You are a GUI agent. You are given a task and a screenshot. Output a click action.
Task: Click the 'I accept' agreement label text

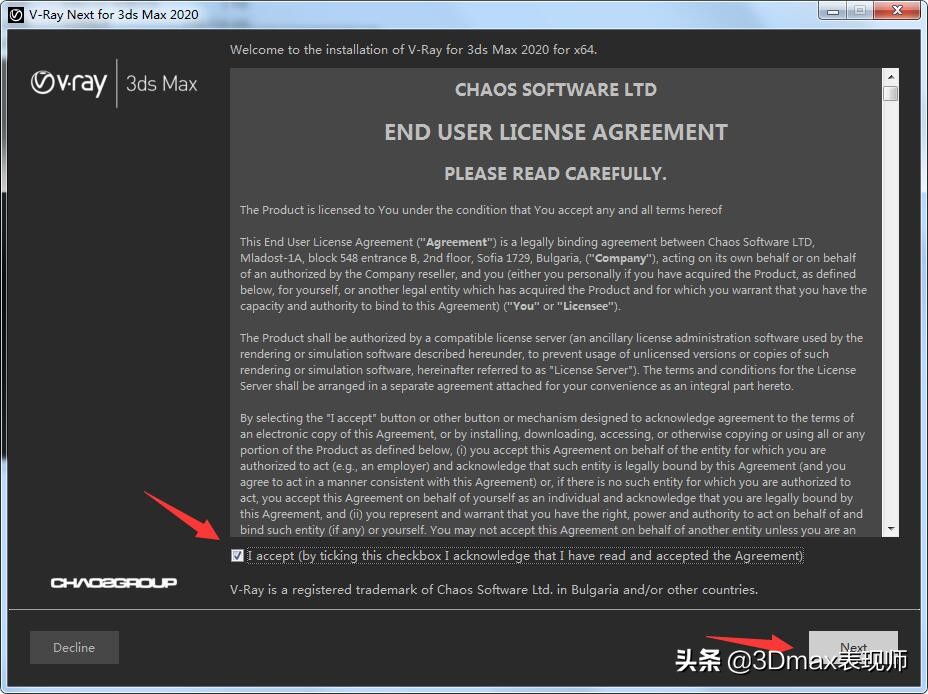(525, 556)
